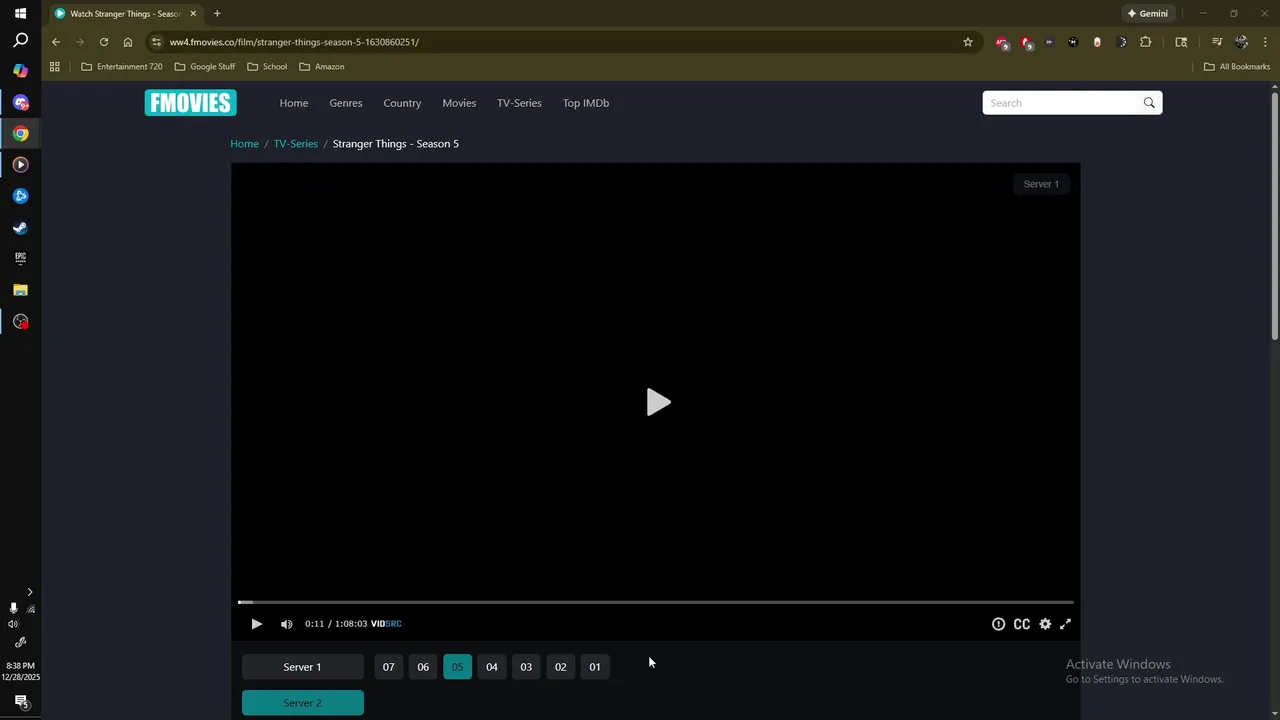The height and width of the screenshot is (720, 1280).
Task: Reload the page
Action: coord(104,42)
